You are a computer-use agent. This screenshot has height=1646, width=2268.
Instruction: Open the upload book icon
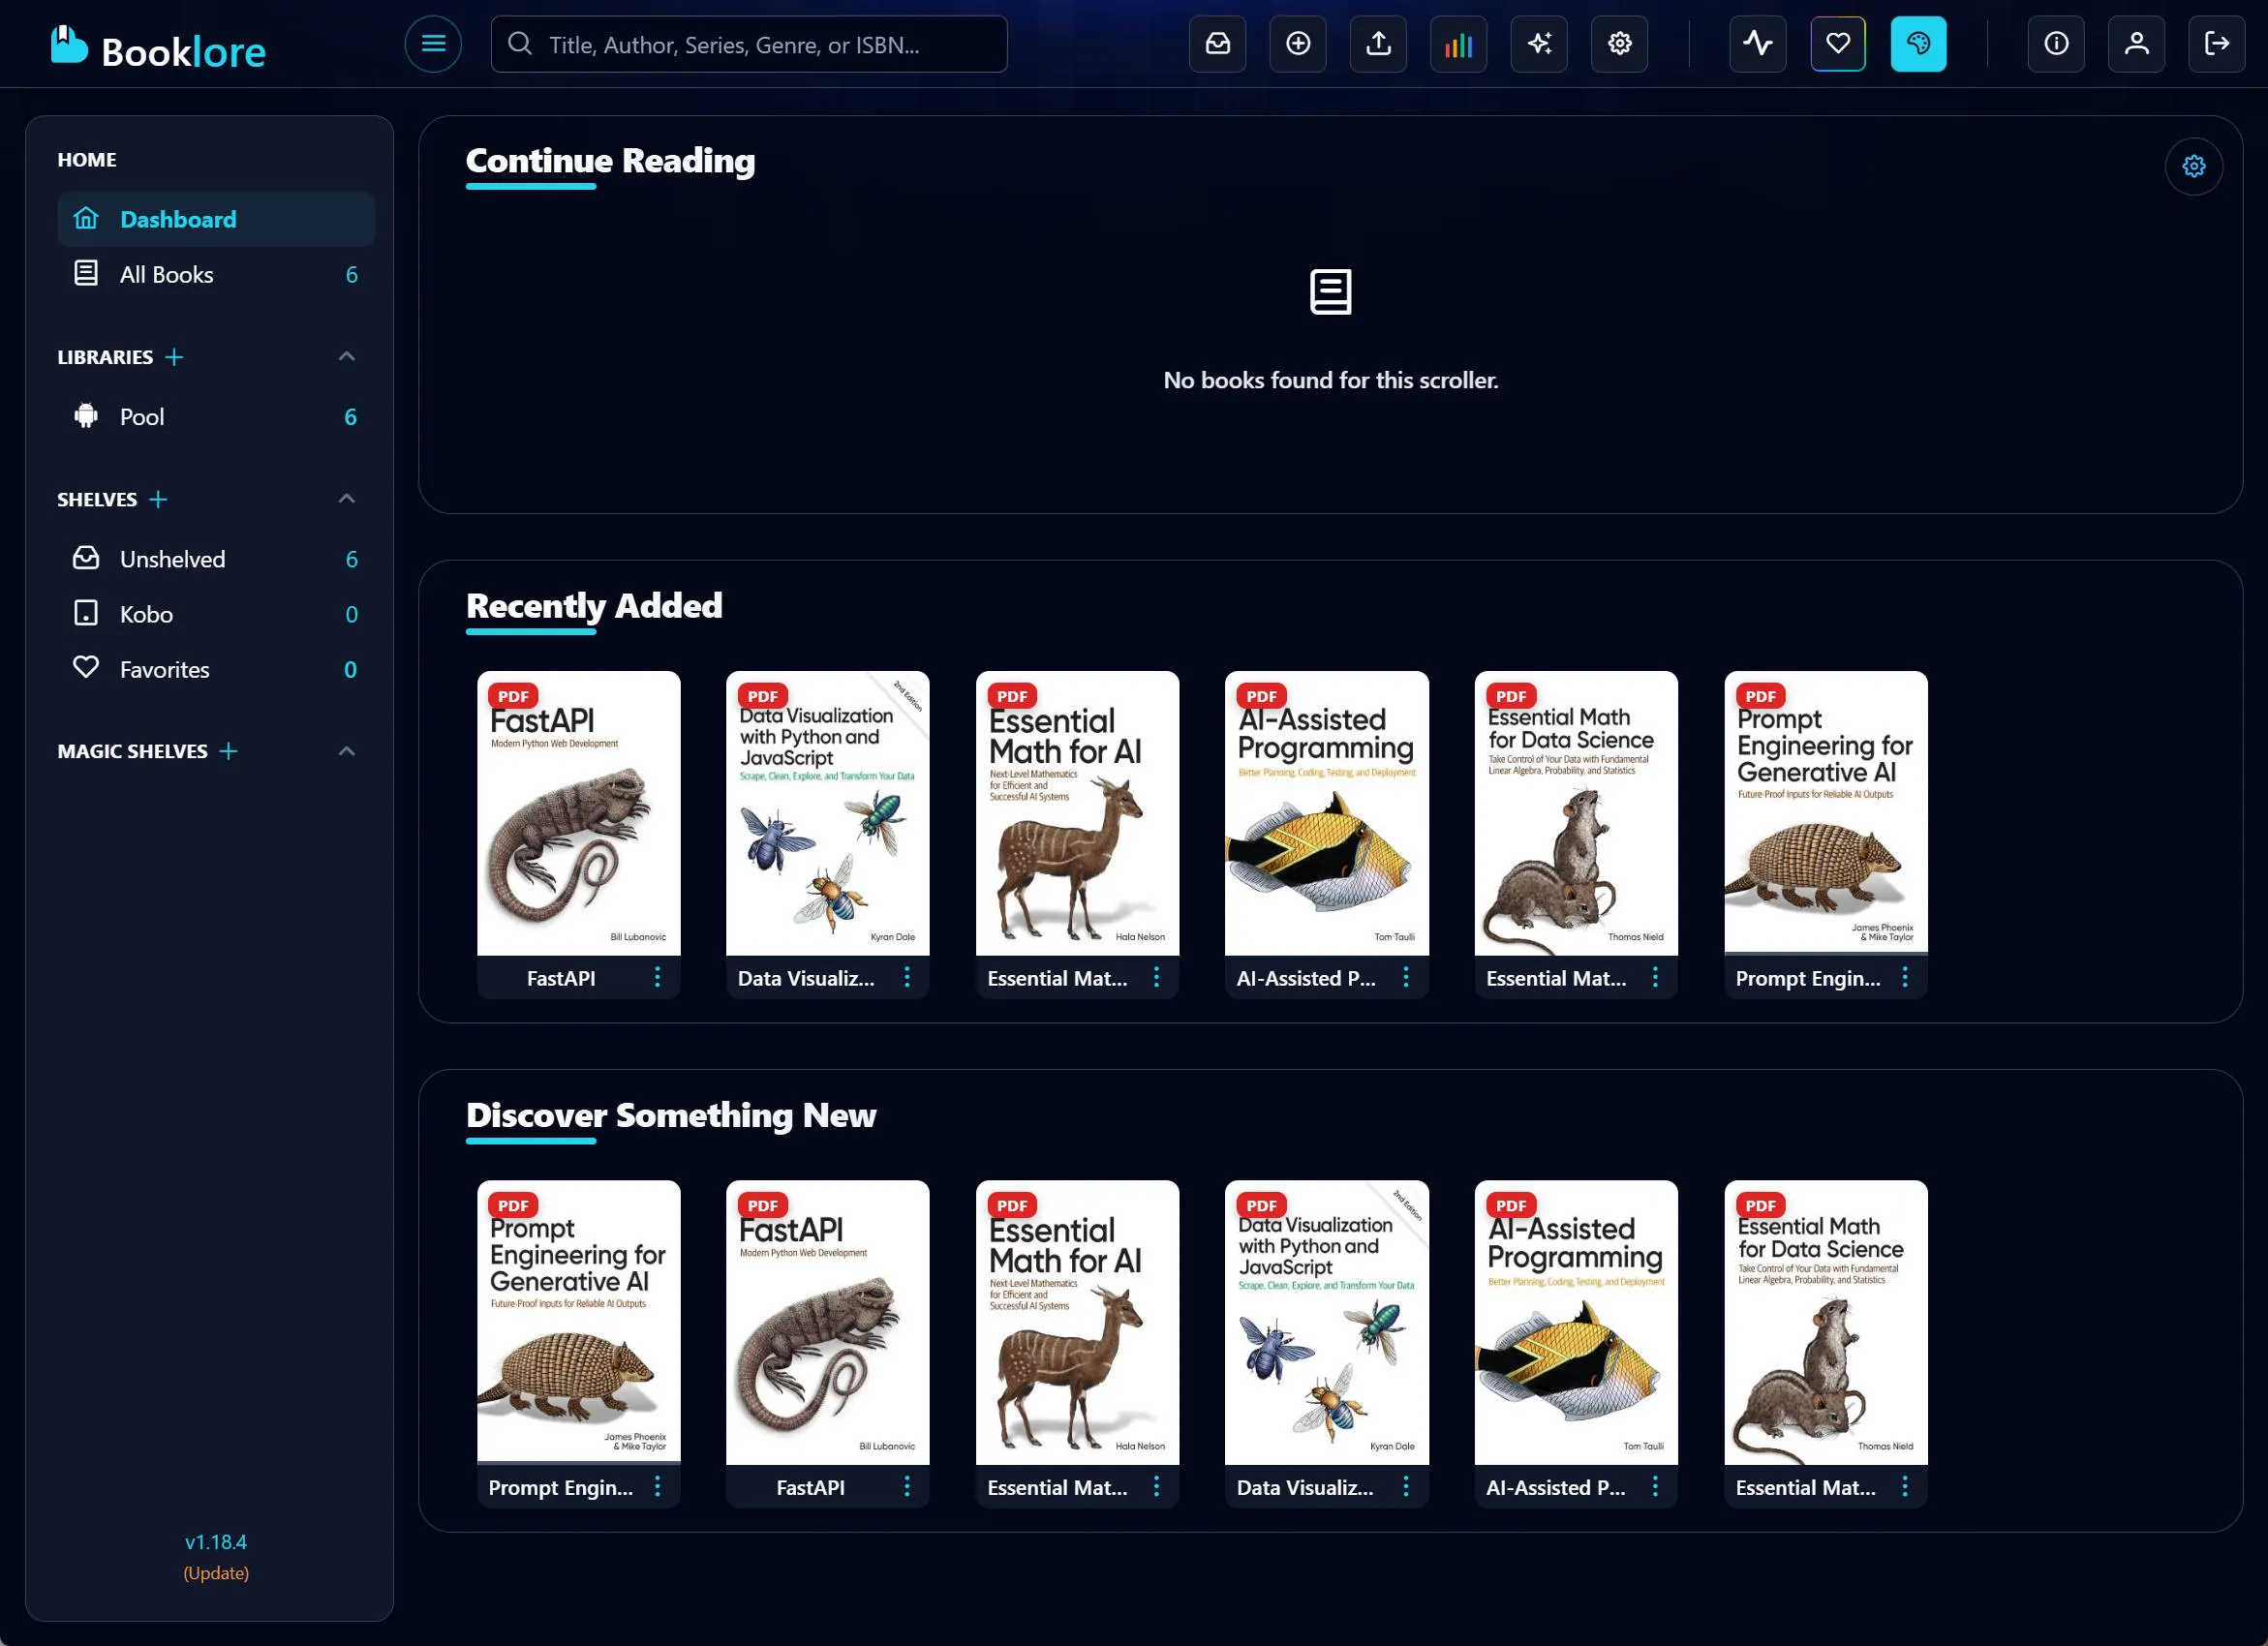point(1378,44)
